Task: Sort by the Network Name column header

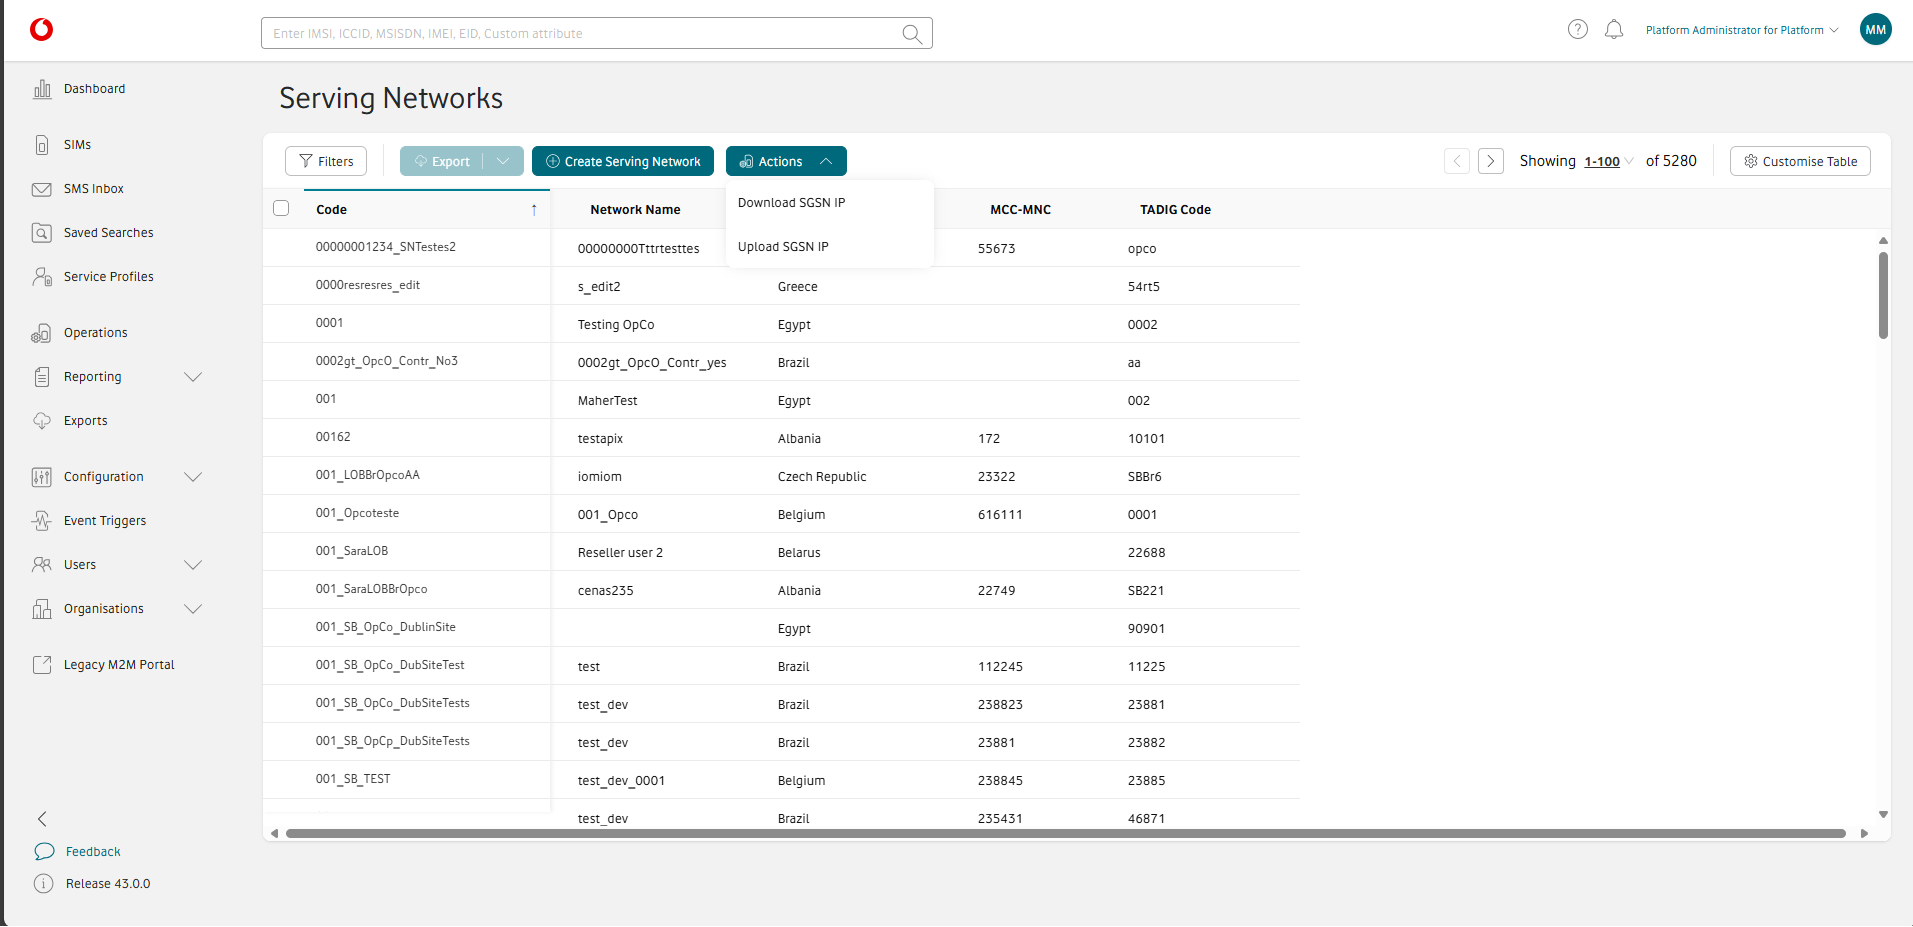Action: click(x=635, y=210)
